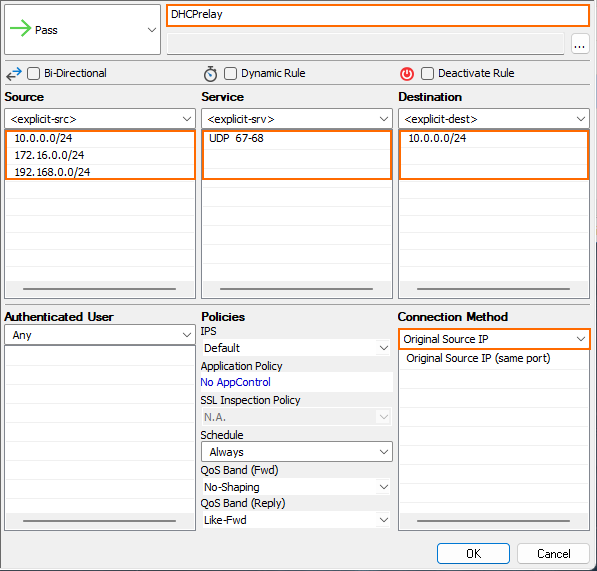This screenshot has height=571, width=597.
Task: Click the empty description field below the name
Action: [366, 44]
